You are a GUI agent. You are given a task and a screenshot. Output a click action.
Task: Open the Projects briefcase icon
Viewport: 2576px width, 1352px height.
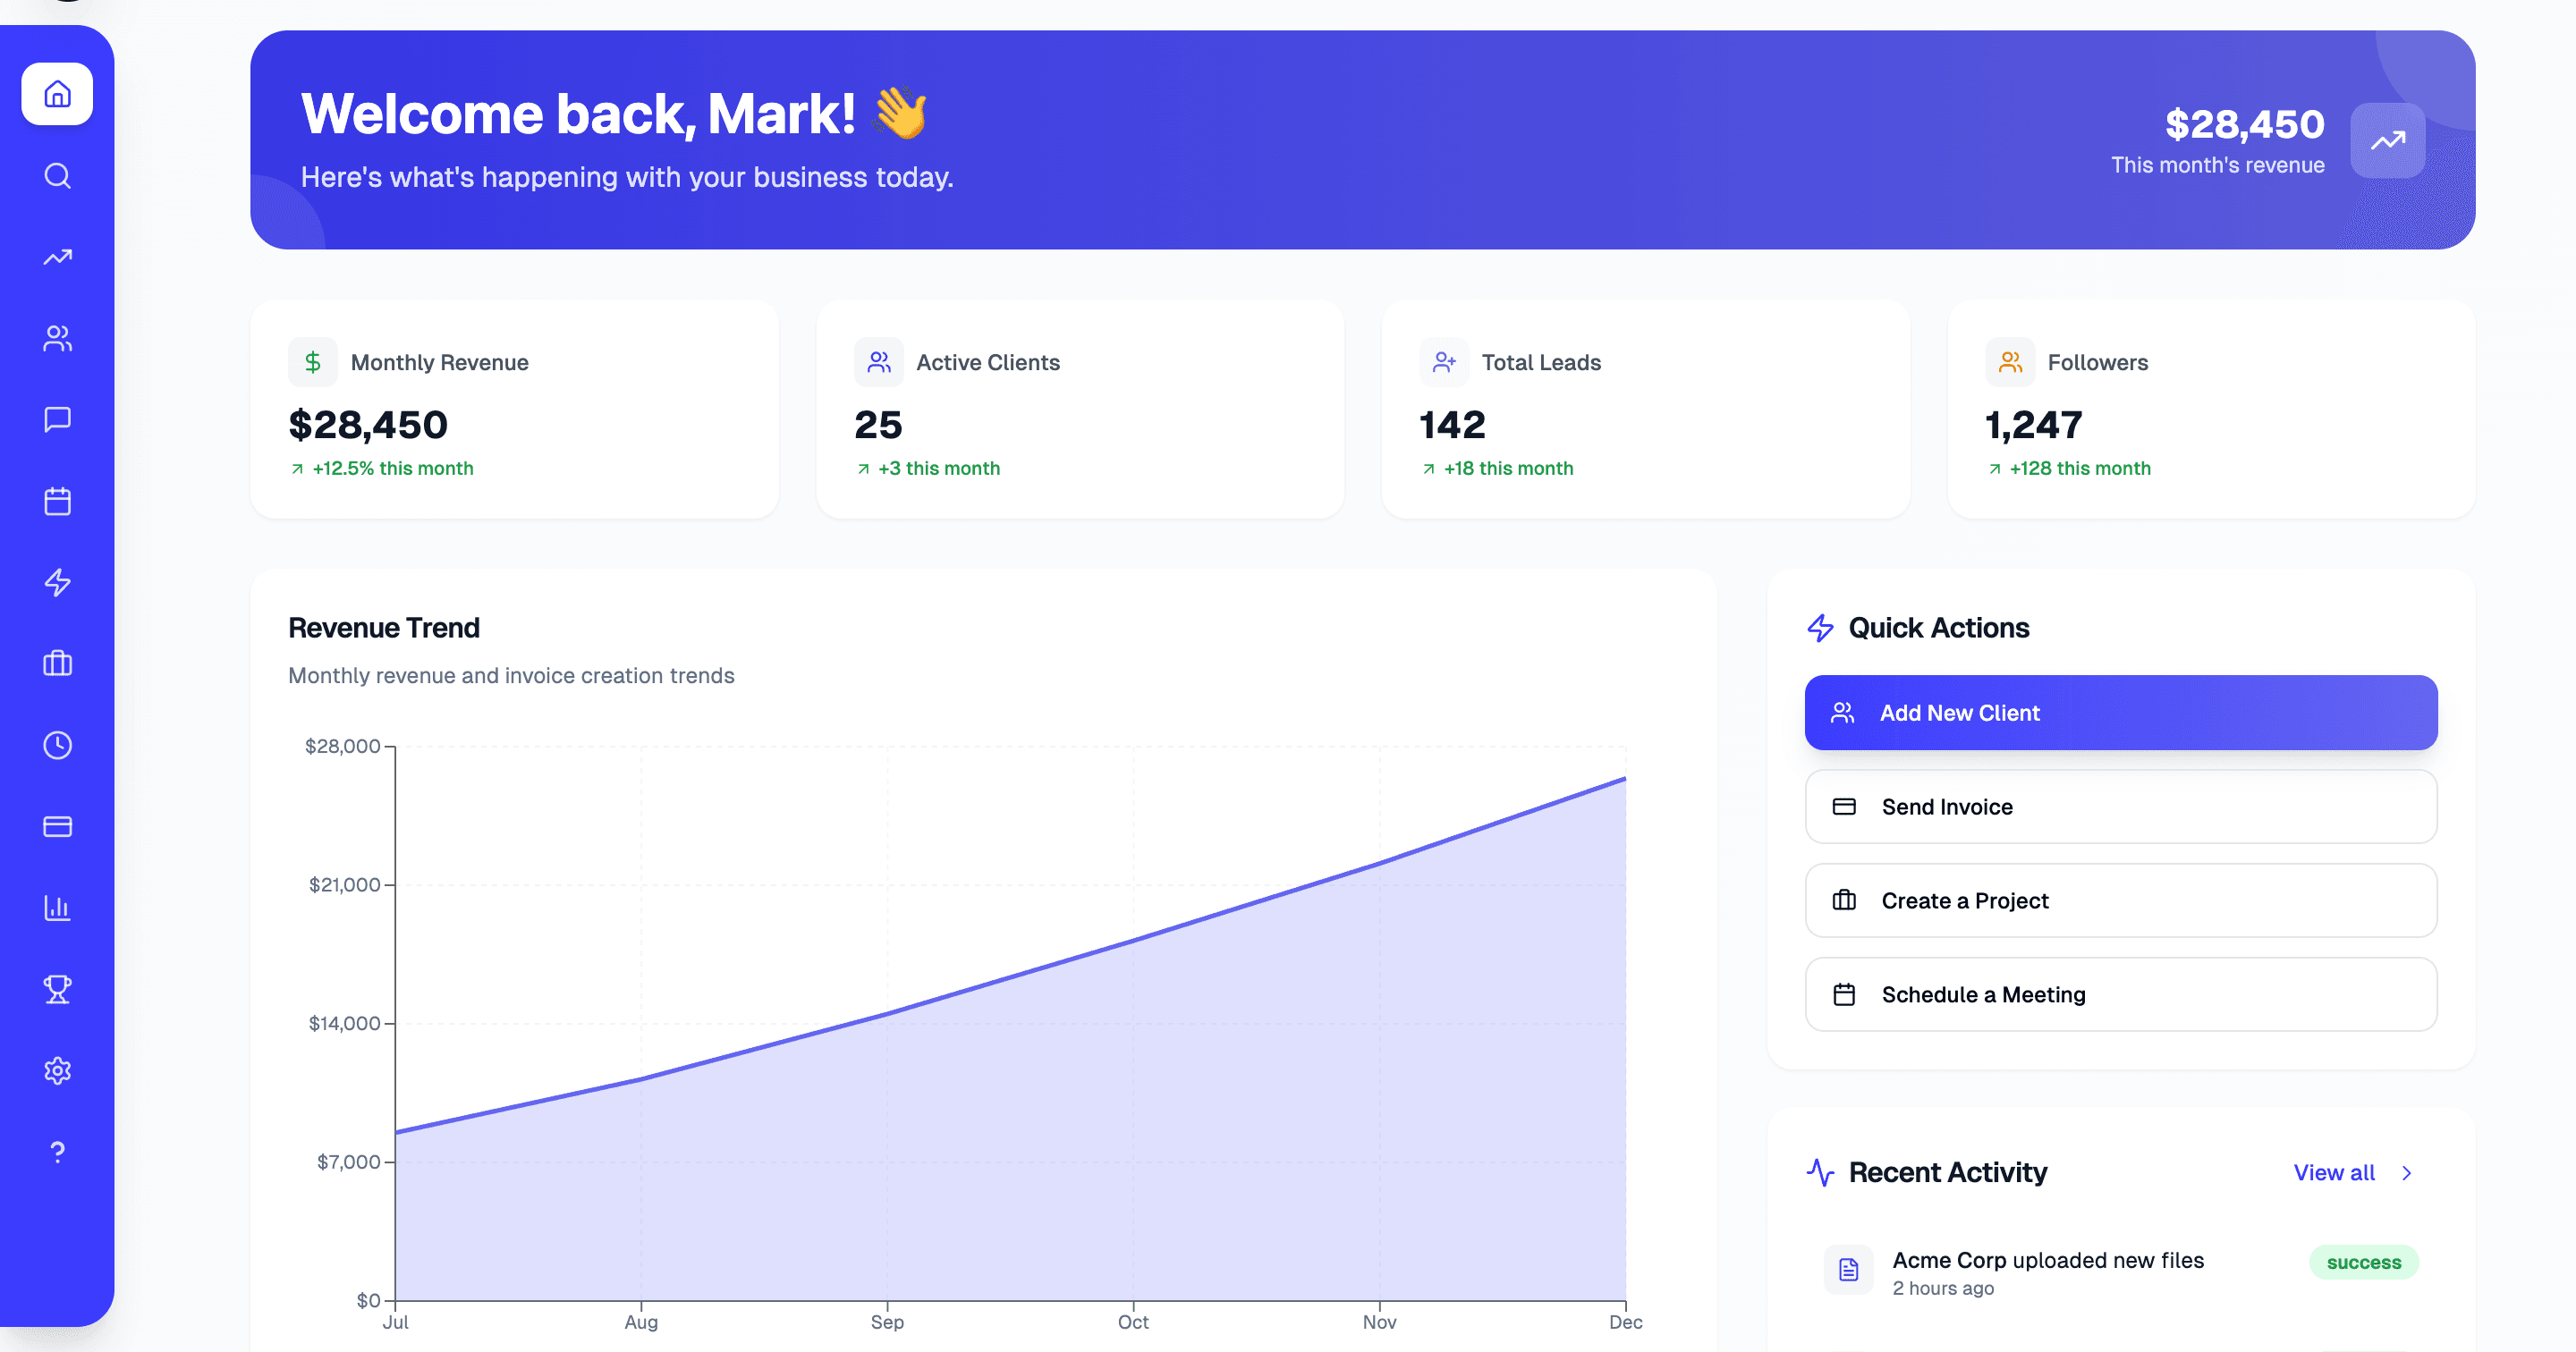(x=57, y=664)
